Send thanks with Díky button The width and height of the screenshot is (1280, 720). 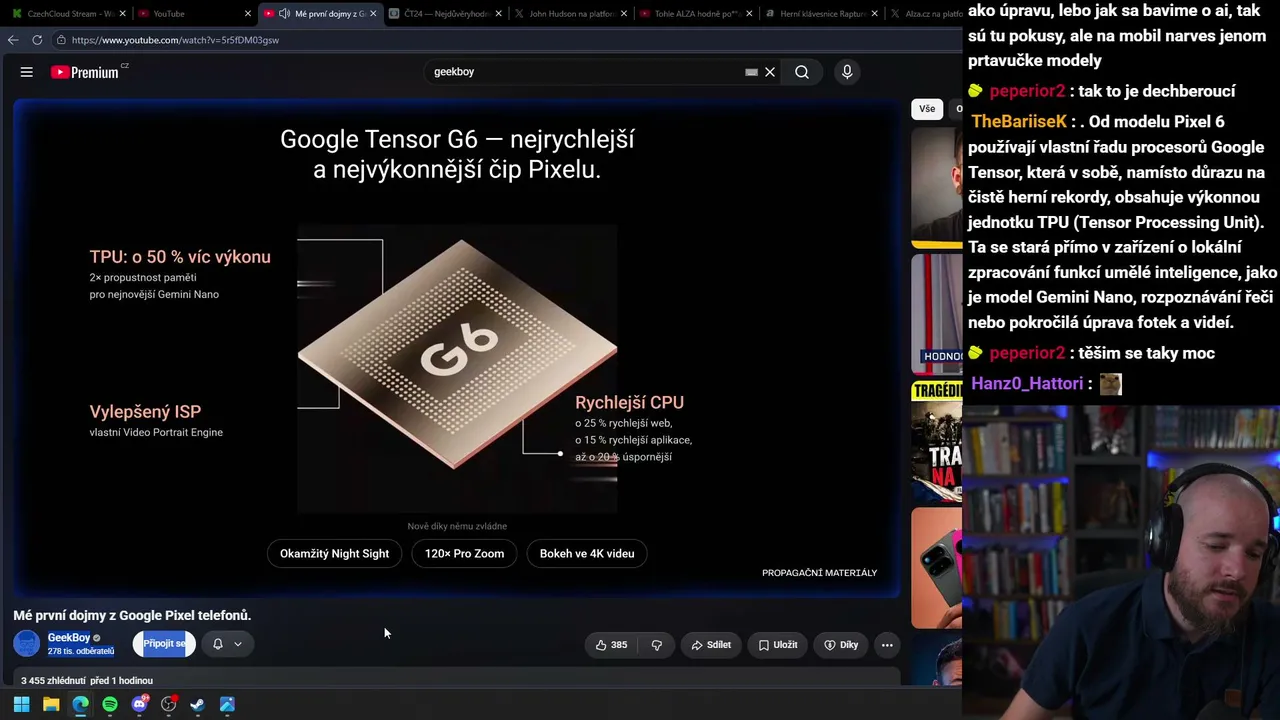click(841, 645)
